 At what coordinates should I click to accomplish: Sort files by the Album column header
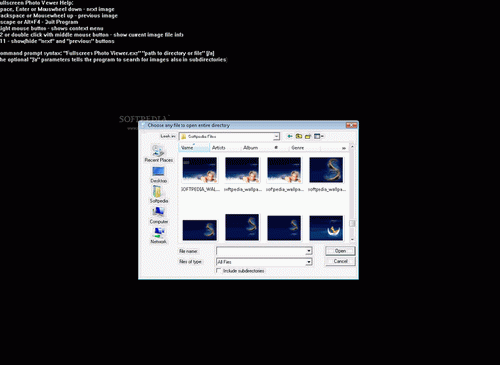[x=250, y=148]
